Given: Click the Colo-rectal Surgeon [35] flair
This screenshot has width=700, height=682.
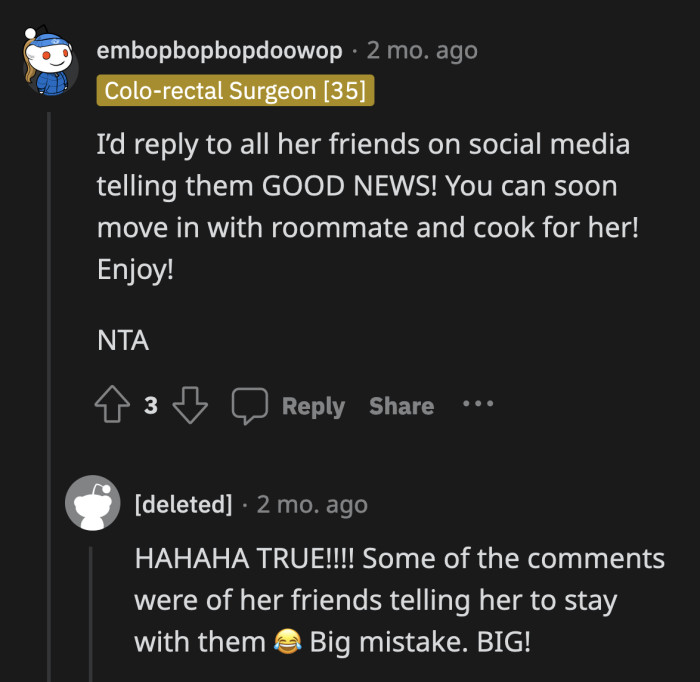Looking at the screenshot, I should coord(236,92).
